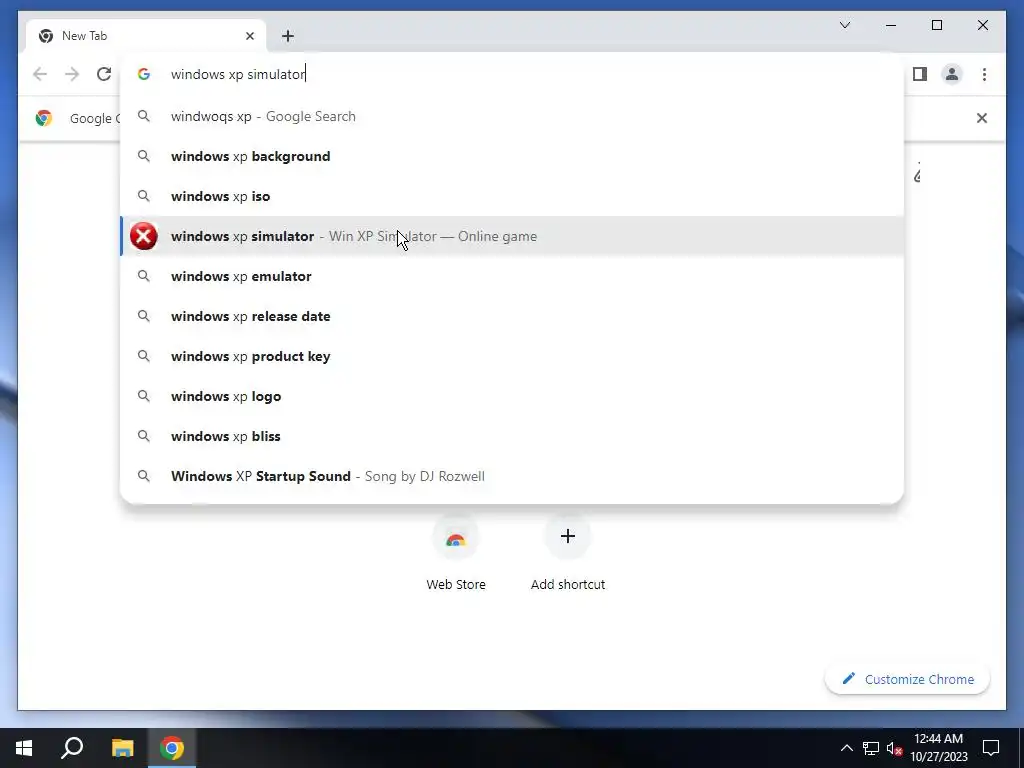Select the 'windwoqs xp - Google Search' suggestion
Viewport: 1024px width, 768px height.
512,116
